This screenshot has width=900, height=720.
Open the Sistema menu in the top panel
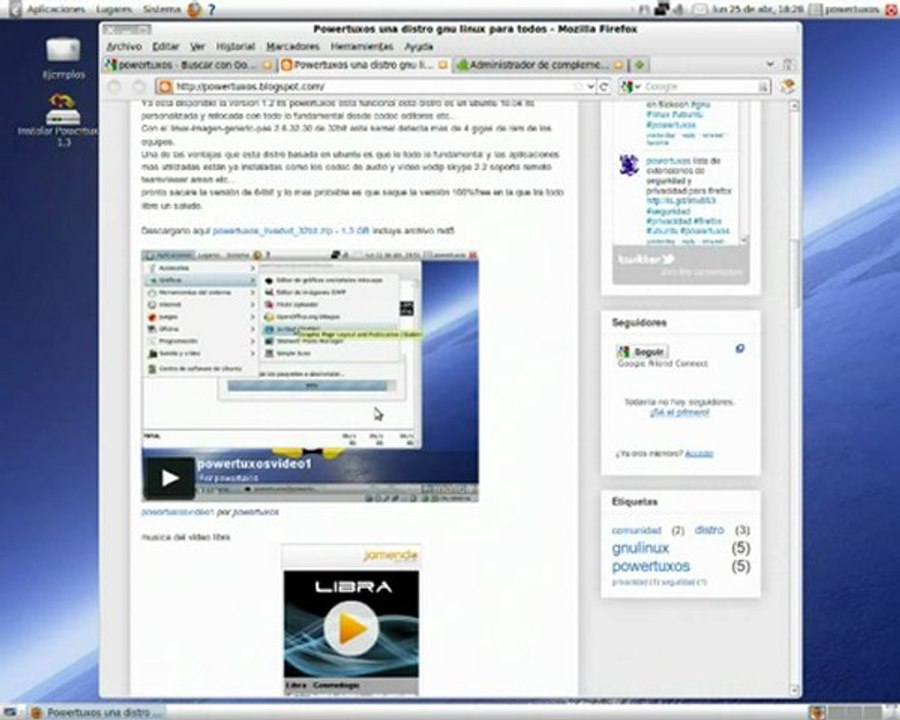click(x=162, y=9)
